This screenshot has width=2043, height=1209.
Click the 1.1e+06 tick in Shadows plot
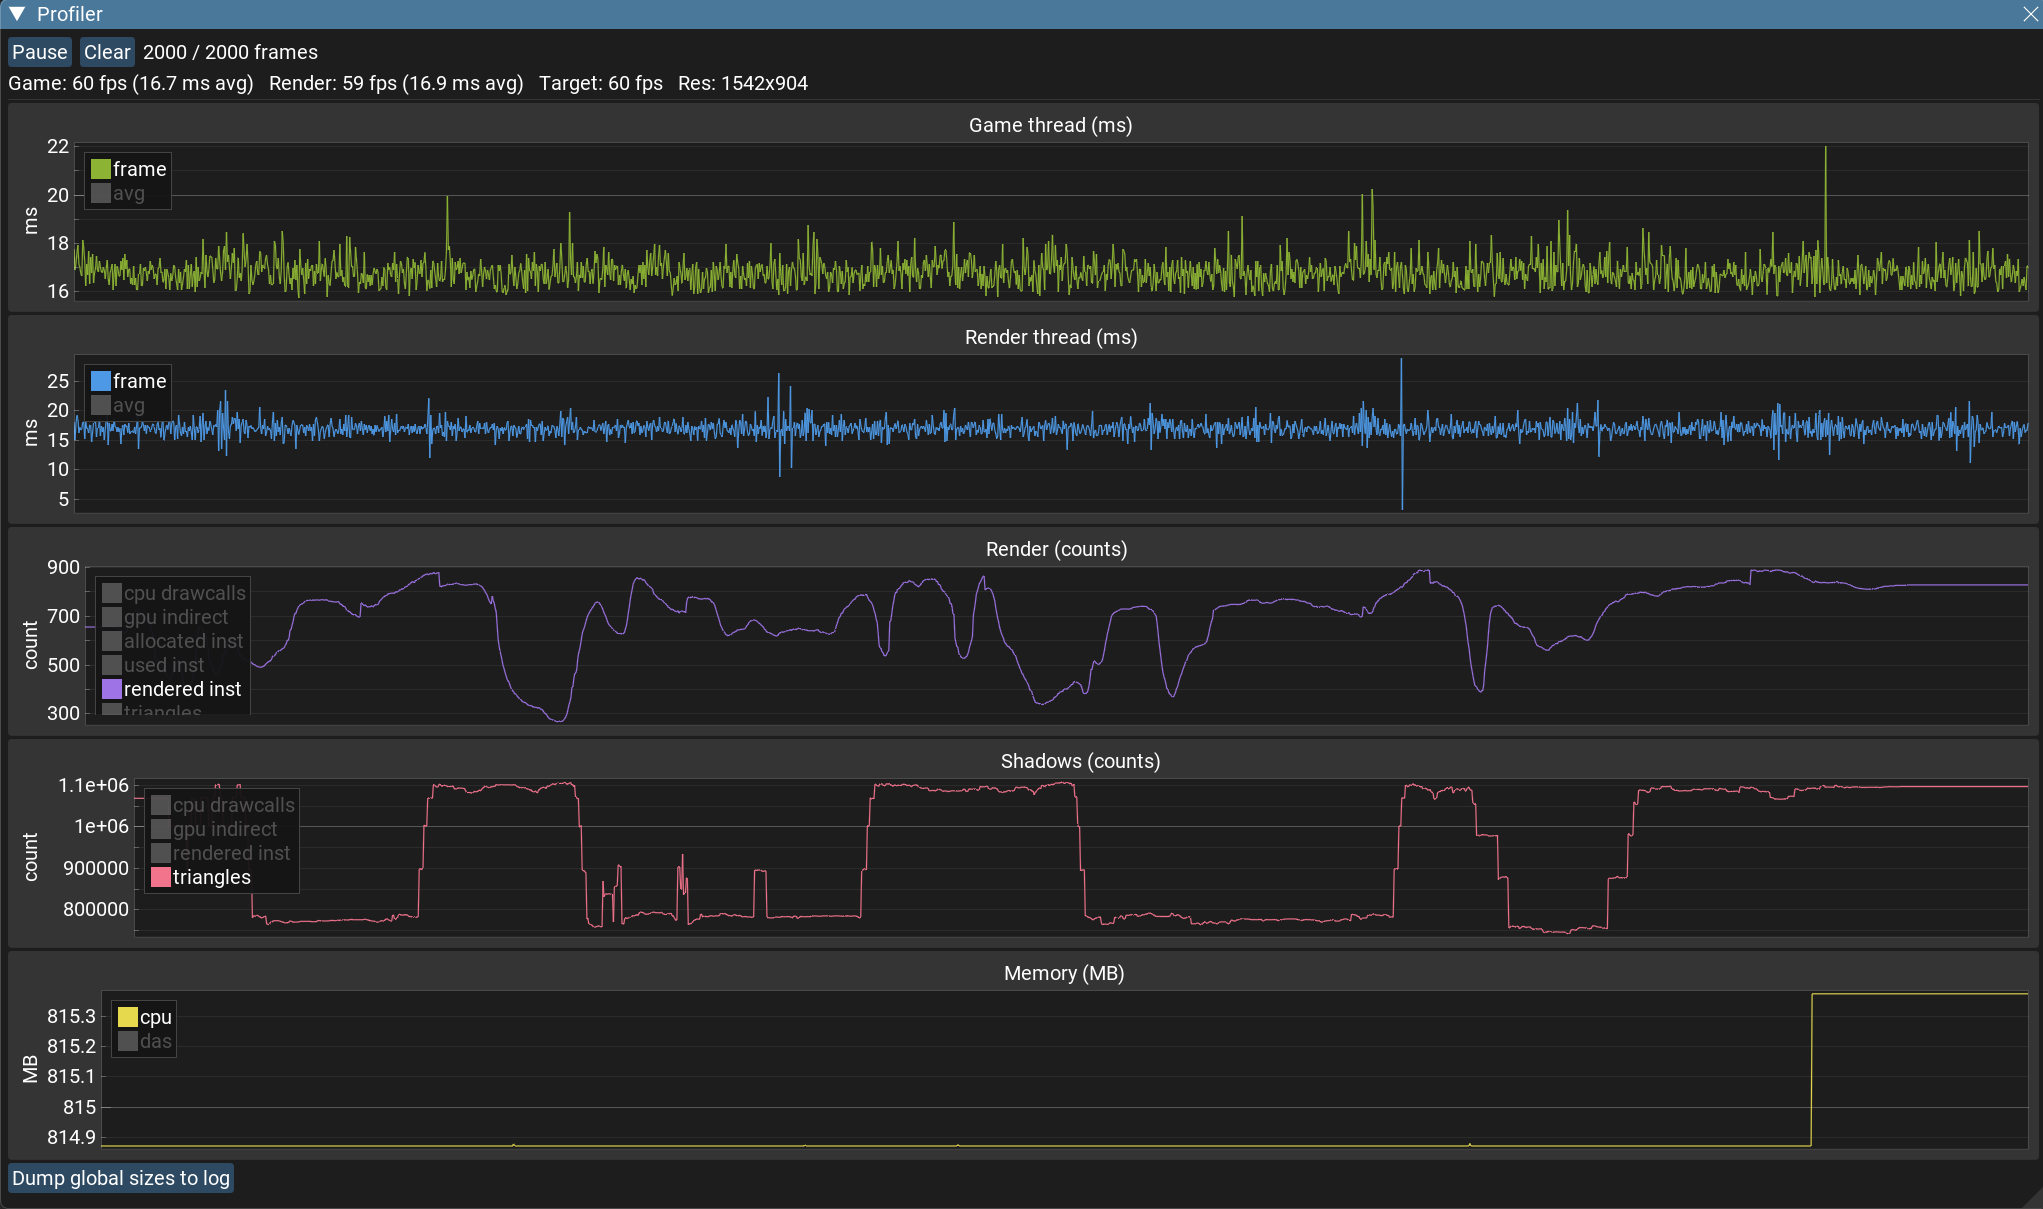pyautogui.click(x=93, y=785)
